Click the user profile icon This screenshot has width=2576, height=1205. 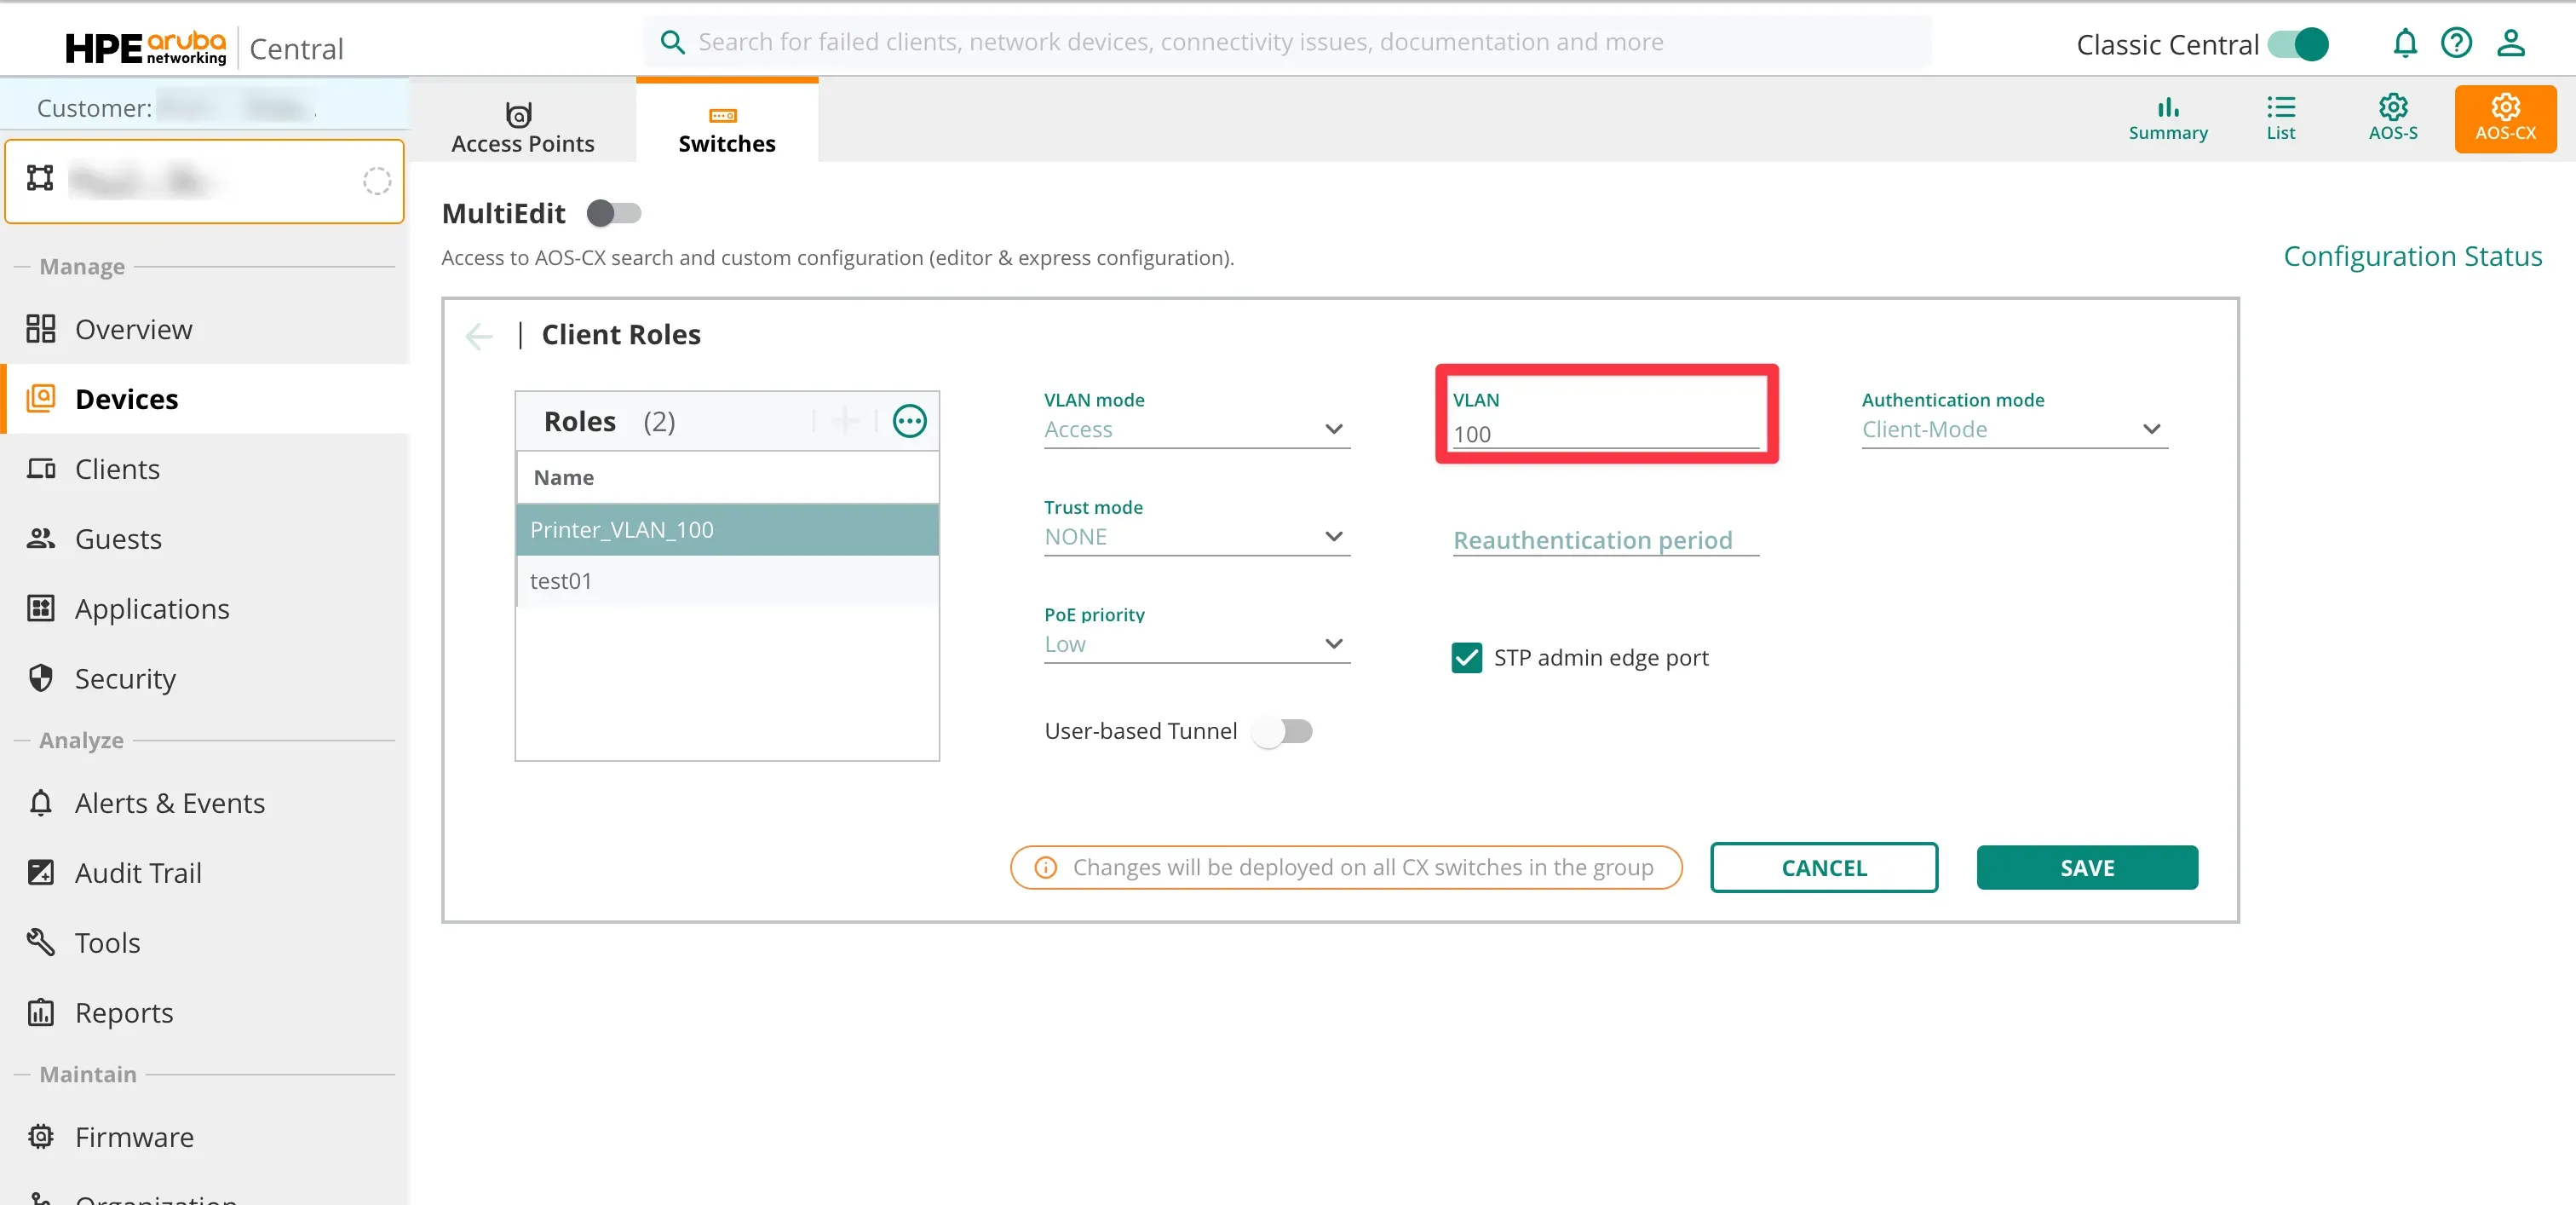(x=2510, y=43)
